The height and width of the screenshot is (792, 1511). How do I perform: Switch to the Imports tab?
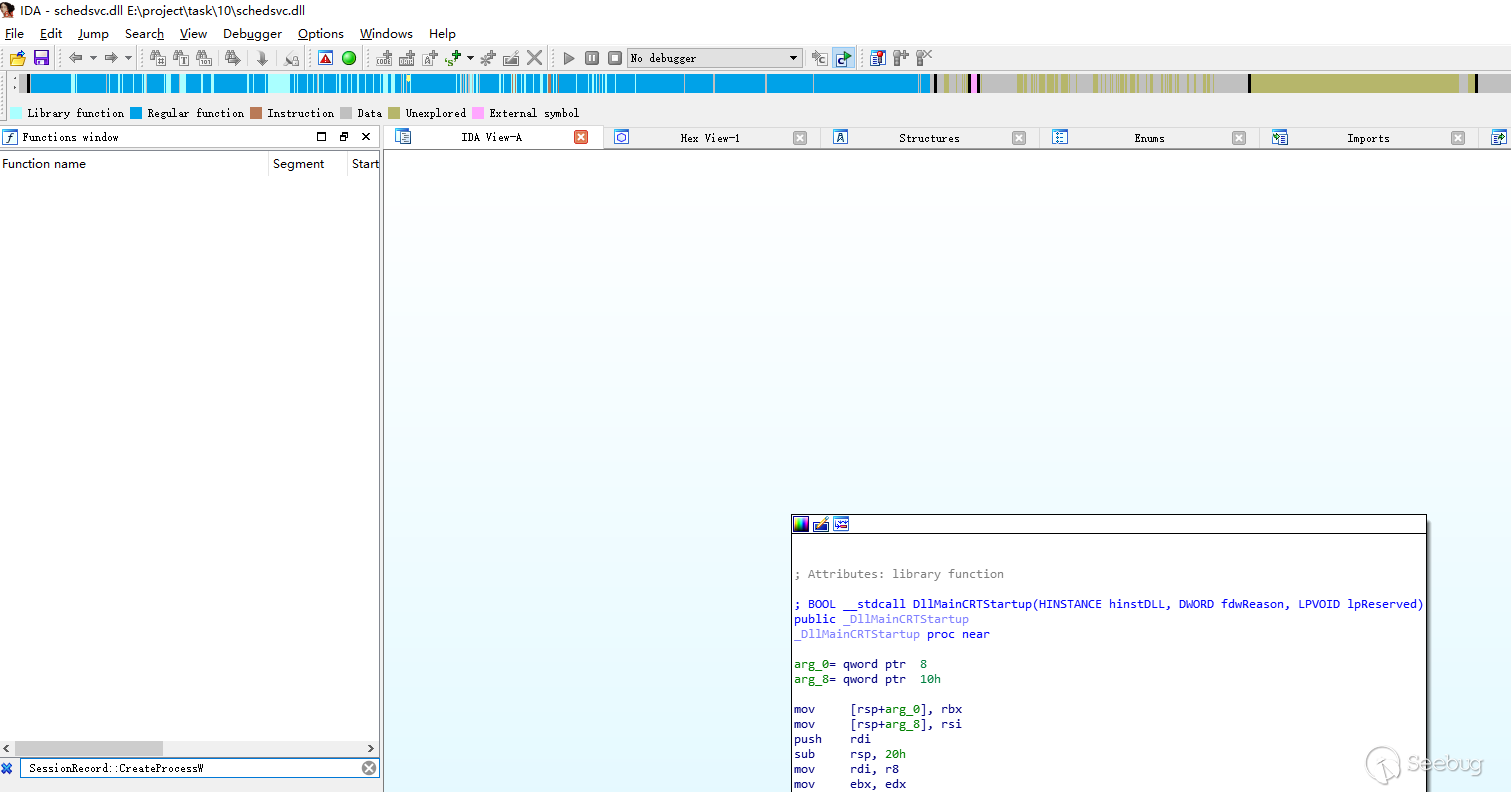[1367, 138]
